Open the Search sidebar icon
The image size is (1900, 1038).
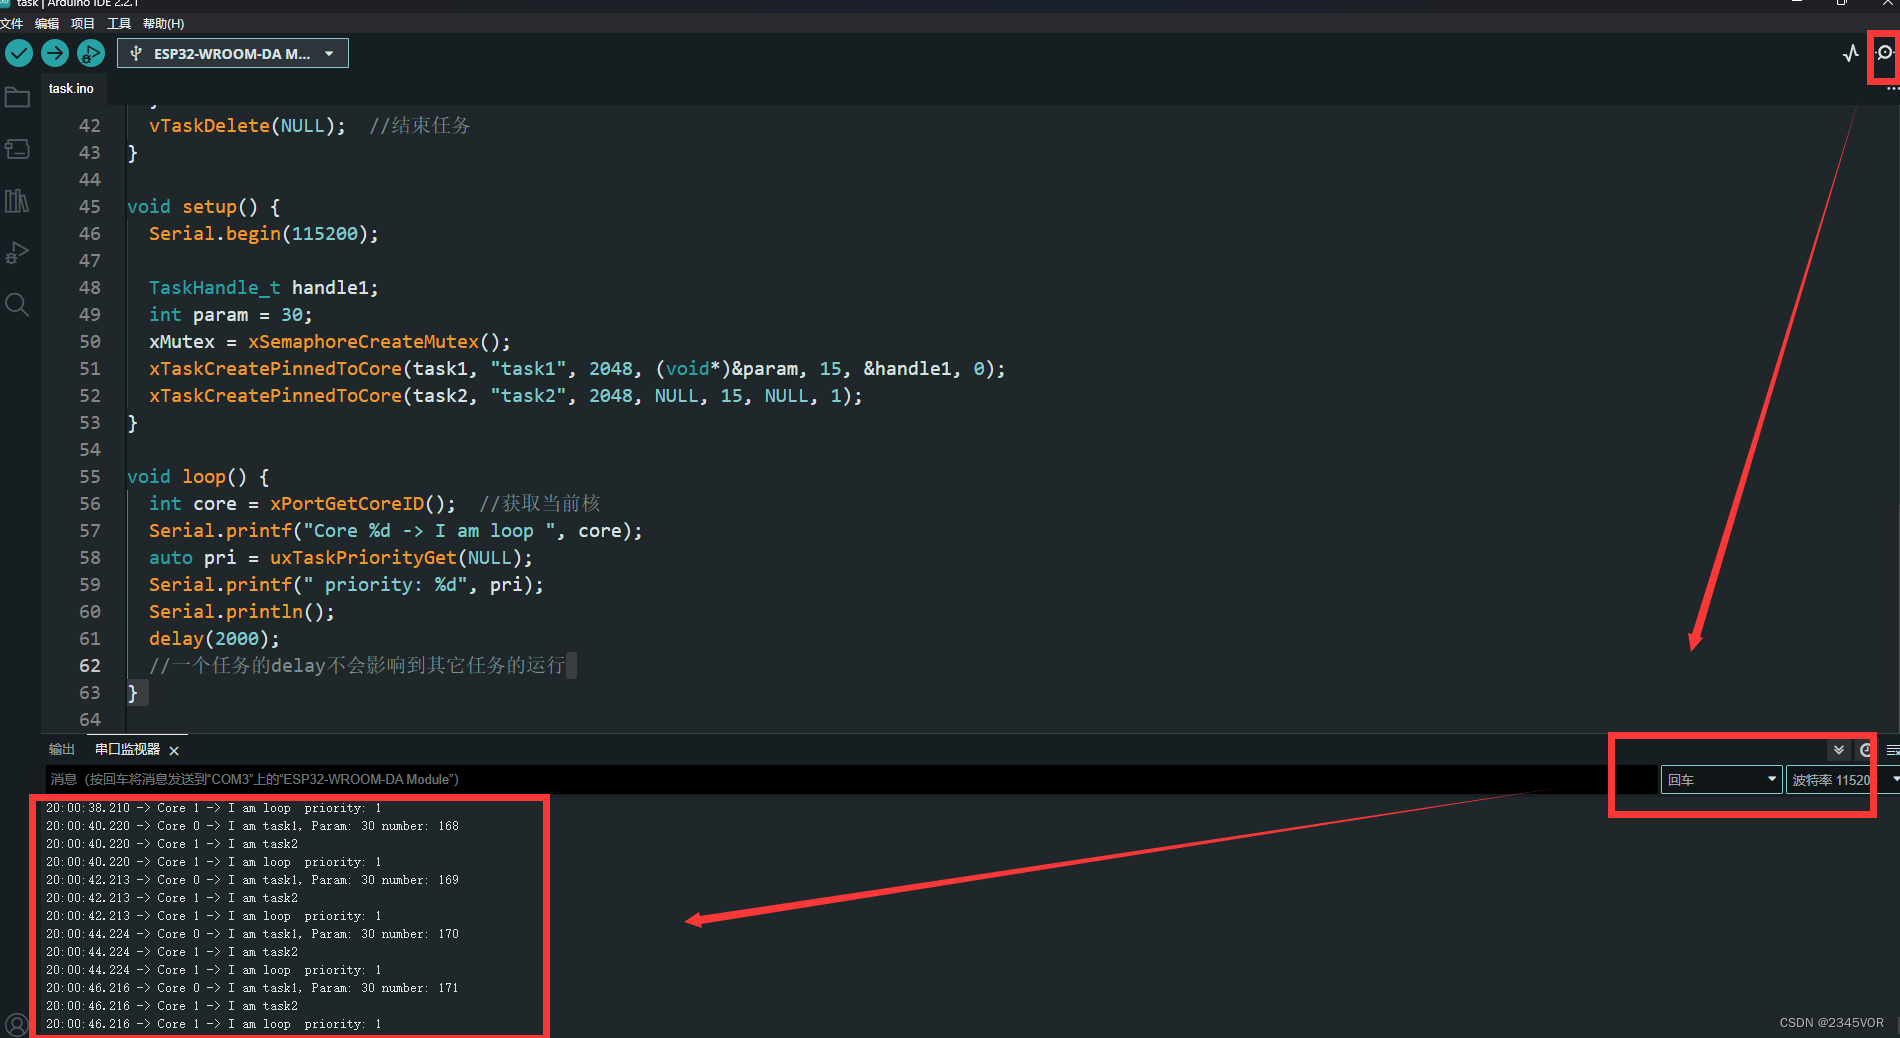click(x=17, y=304)
